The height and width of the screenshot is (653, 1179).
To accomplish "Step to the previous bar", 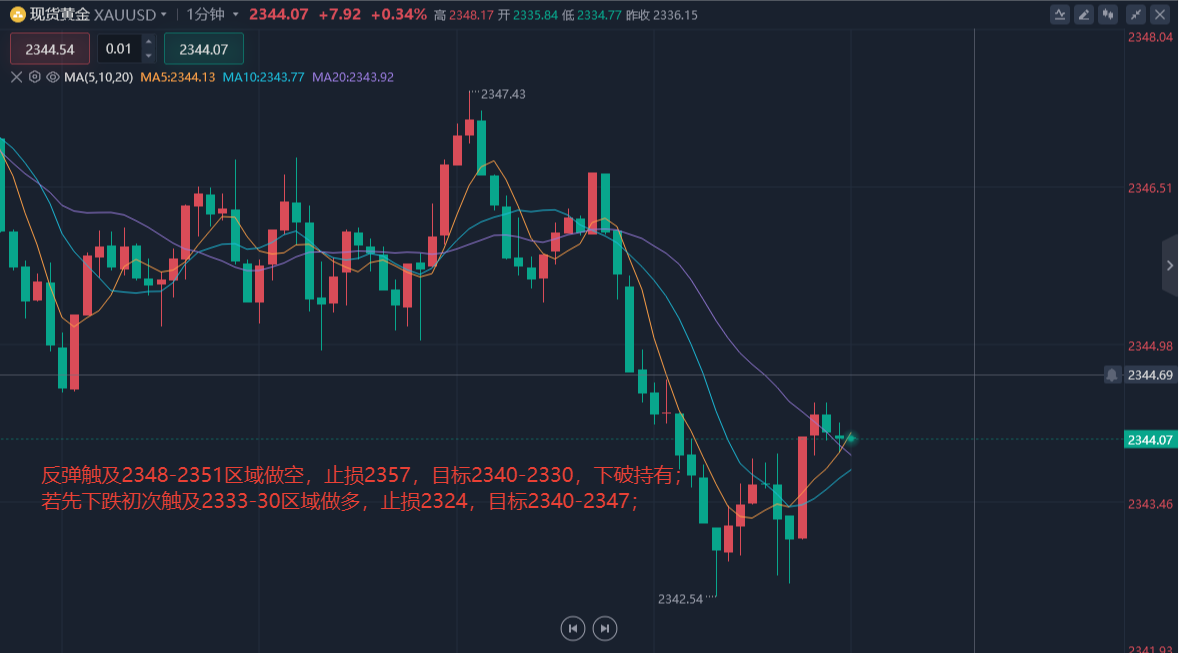I will point(572,627).
